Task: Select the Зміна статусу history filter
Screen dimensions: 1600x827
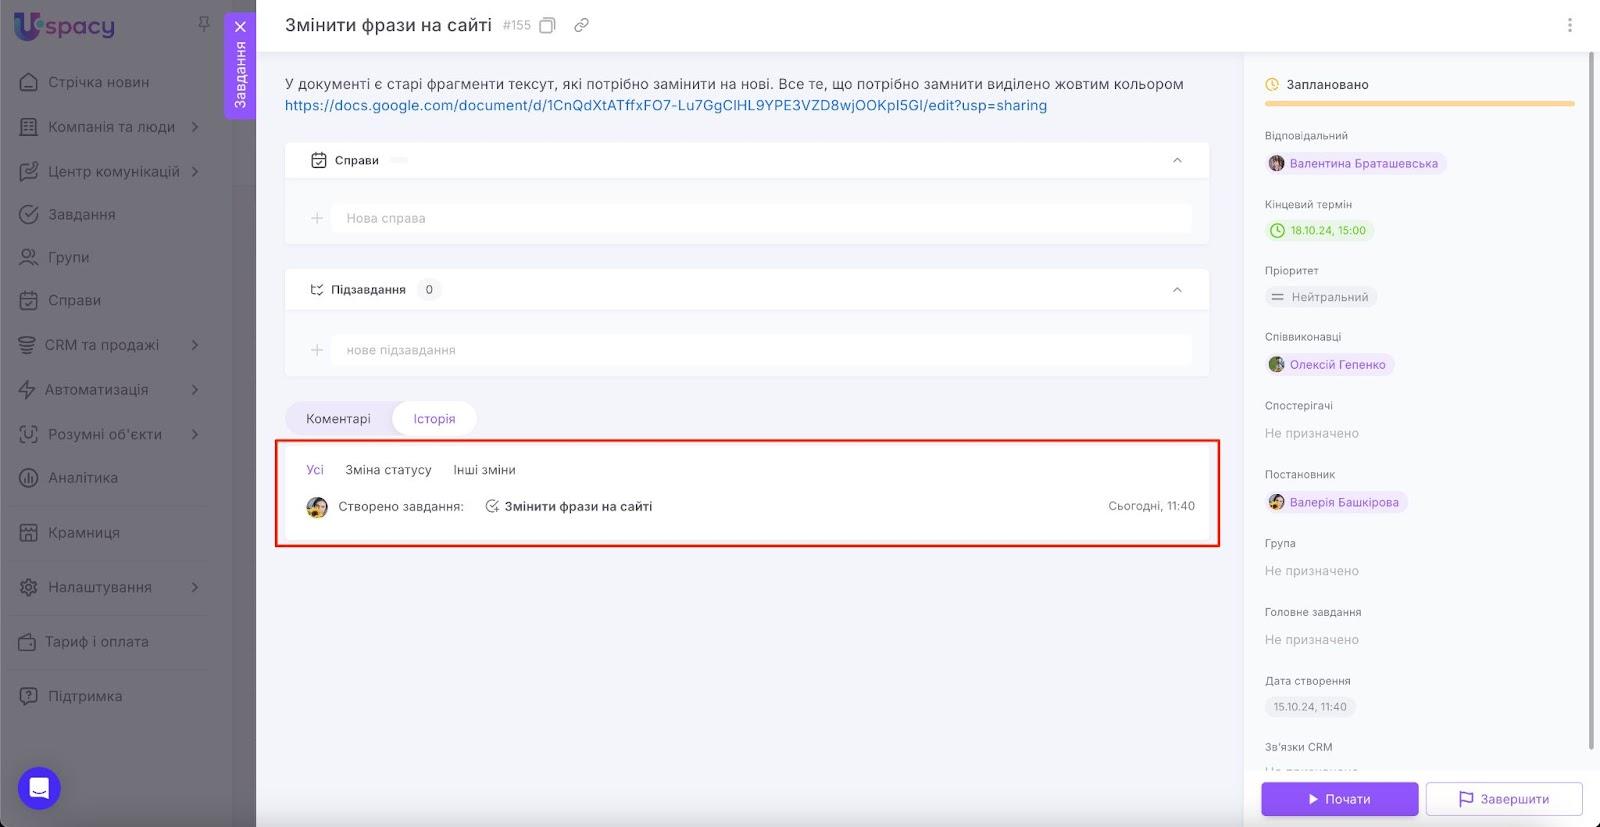Action: click(x=388, y=470)
